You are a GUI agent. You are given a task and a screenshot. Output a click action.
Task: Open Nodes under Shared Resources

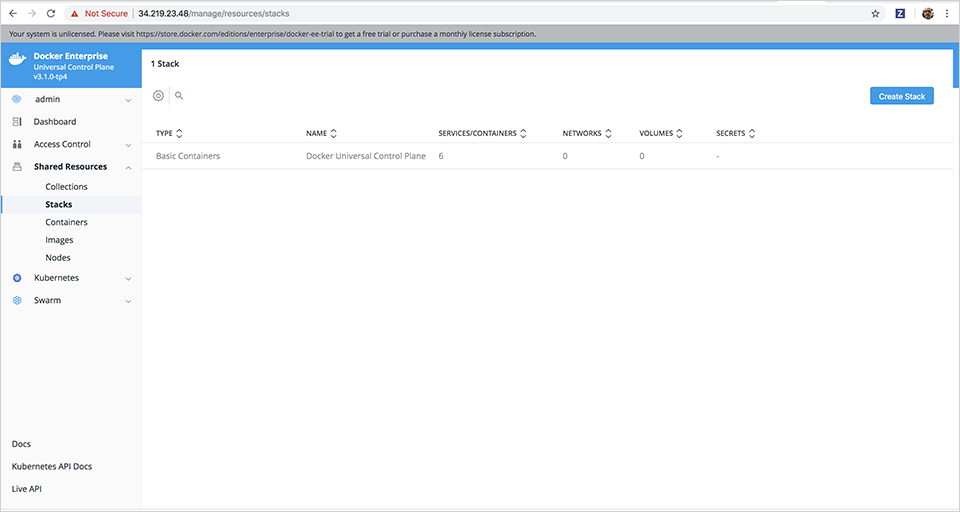pos(58,258)
